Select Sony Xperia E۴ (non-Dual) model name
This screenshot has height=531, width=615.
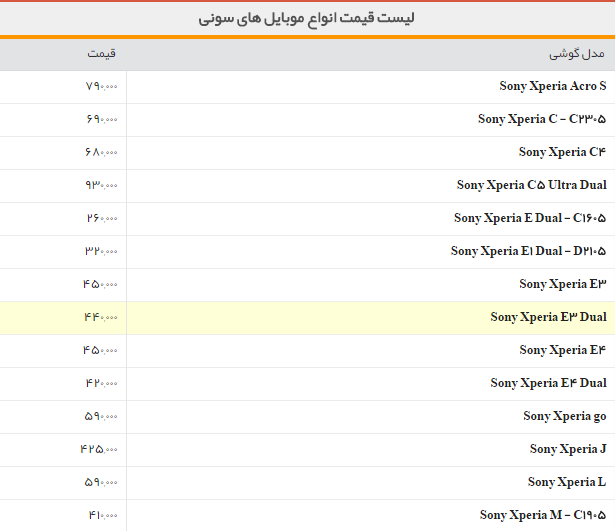563,349
